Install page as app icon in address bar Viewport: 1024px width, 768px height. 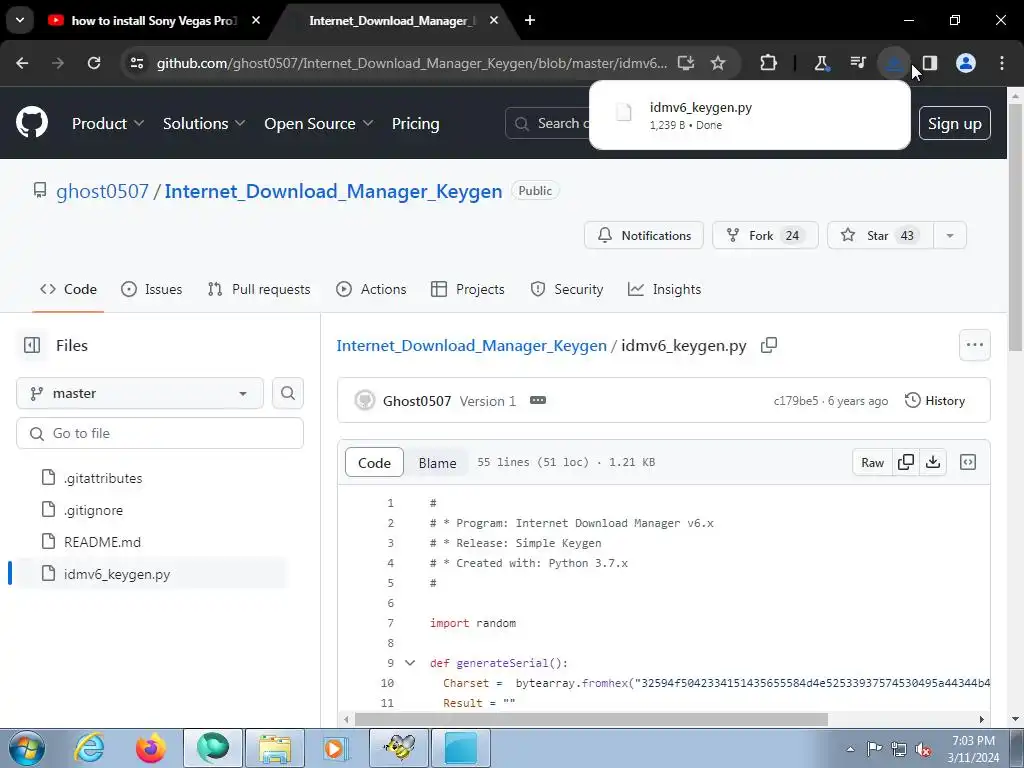685,63
